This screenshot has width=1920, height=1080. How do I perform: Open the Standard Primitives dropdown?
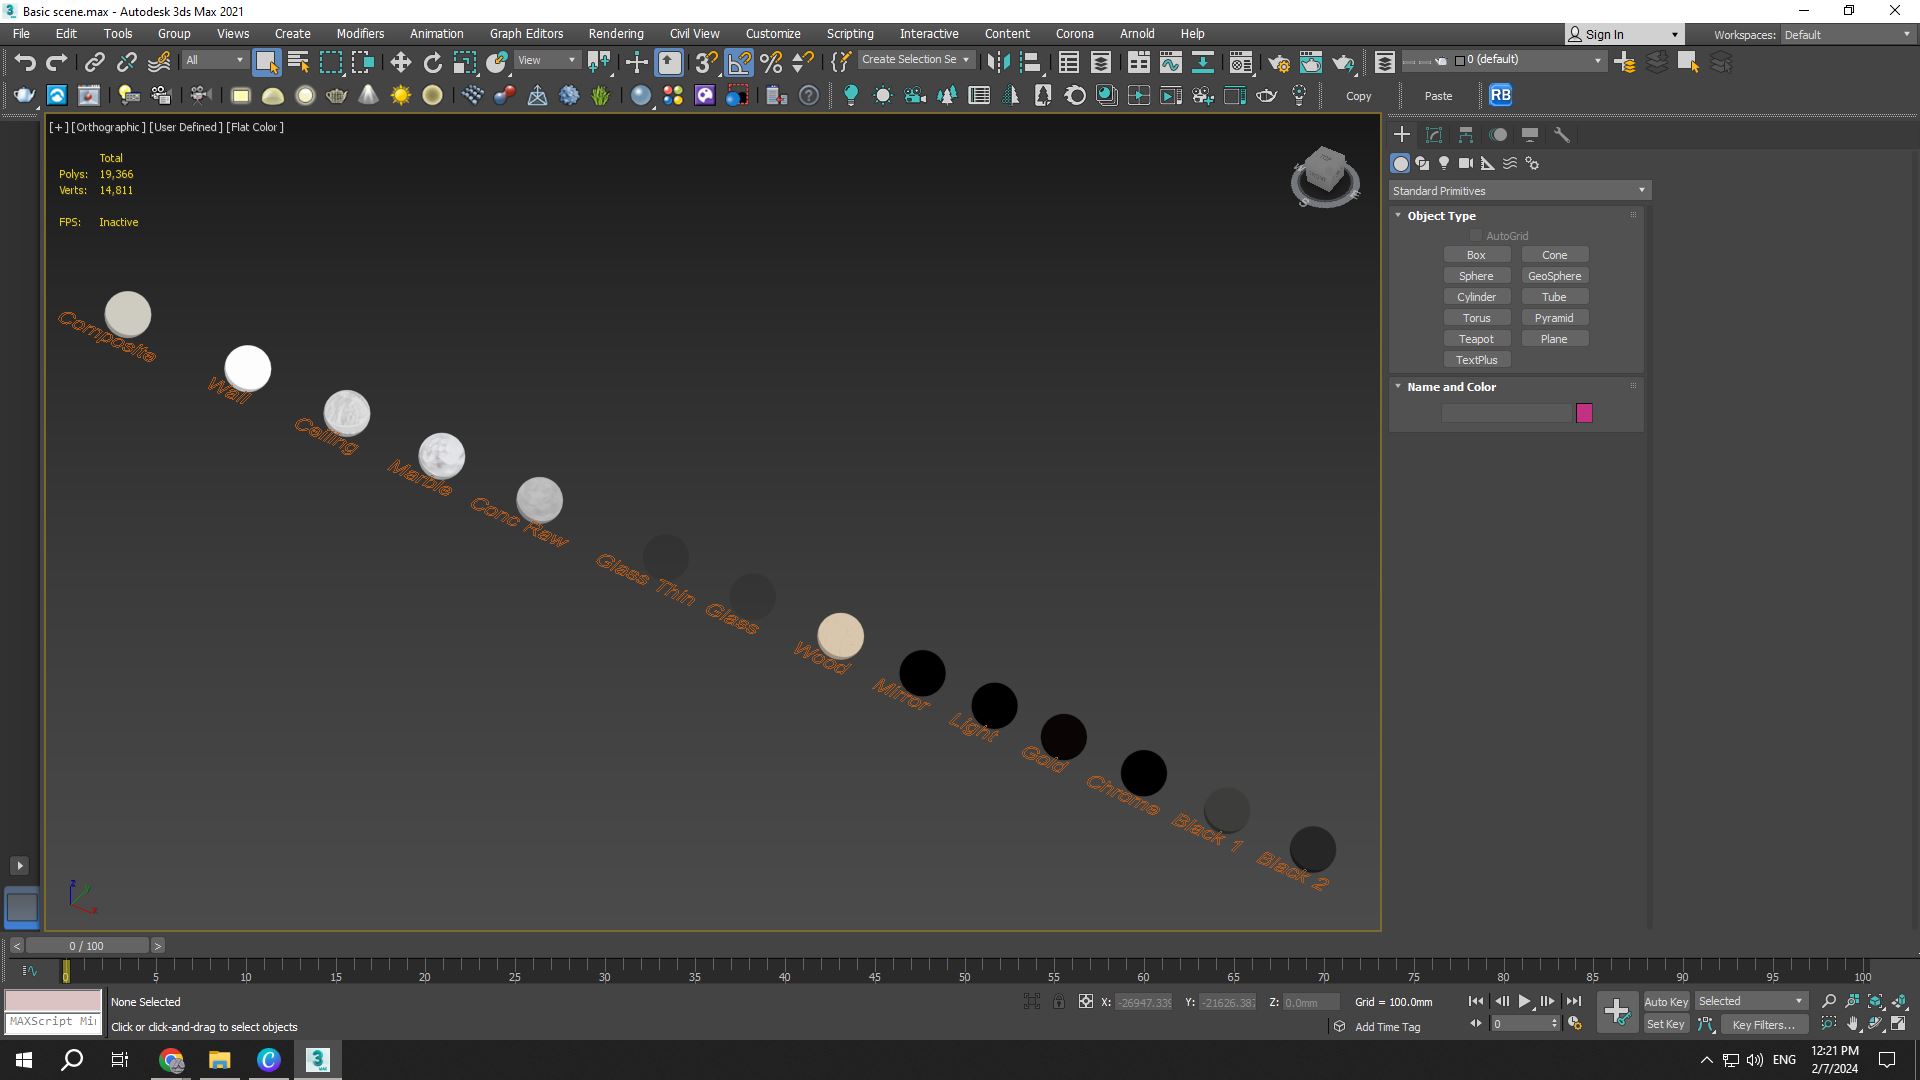click(1518, 191)
